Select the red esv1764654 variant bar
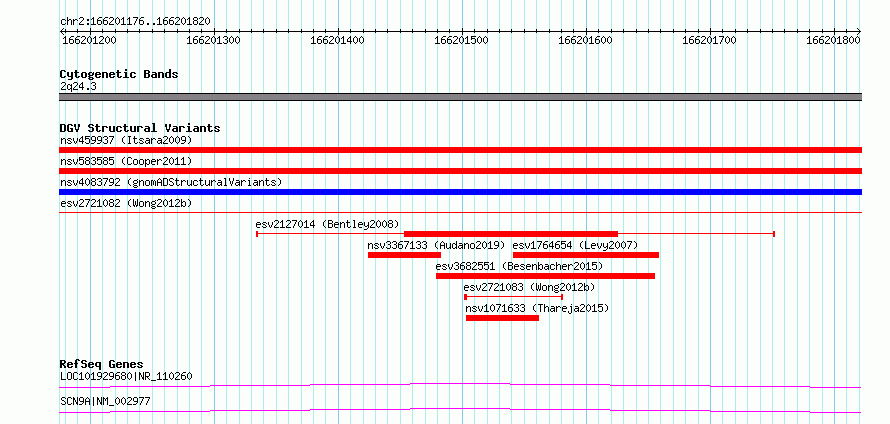This screenshot has width=890, height=424. (x=586, y=255)
